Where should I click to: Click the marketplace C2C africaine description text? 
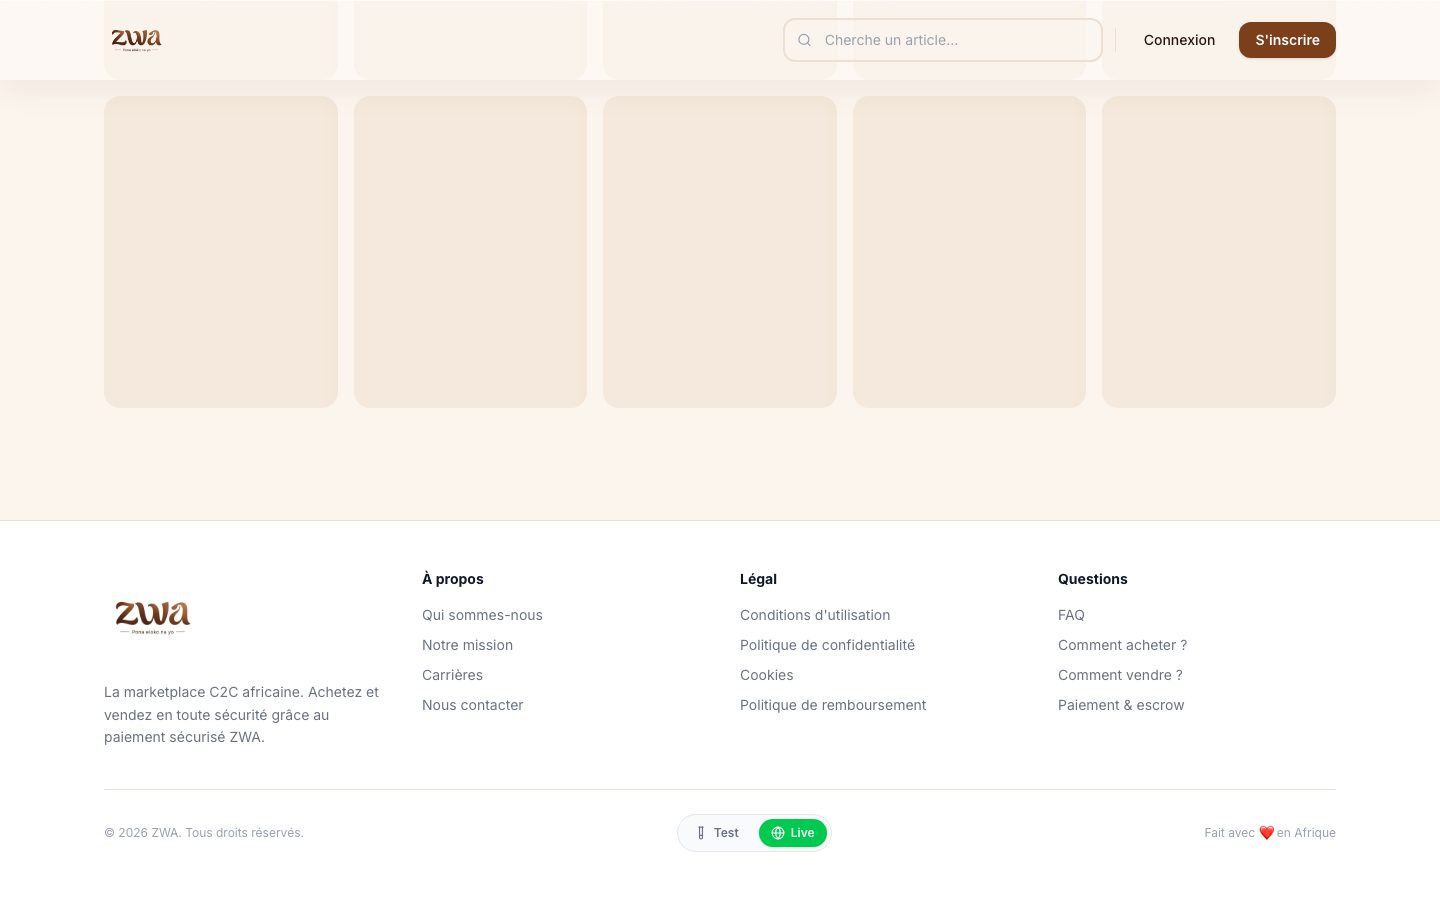[x=242, y=714]
